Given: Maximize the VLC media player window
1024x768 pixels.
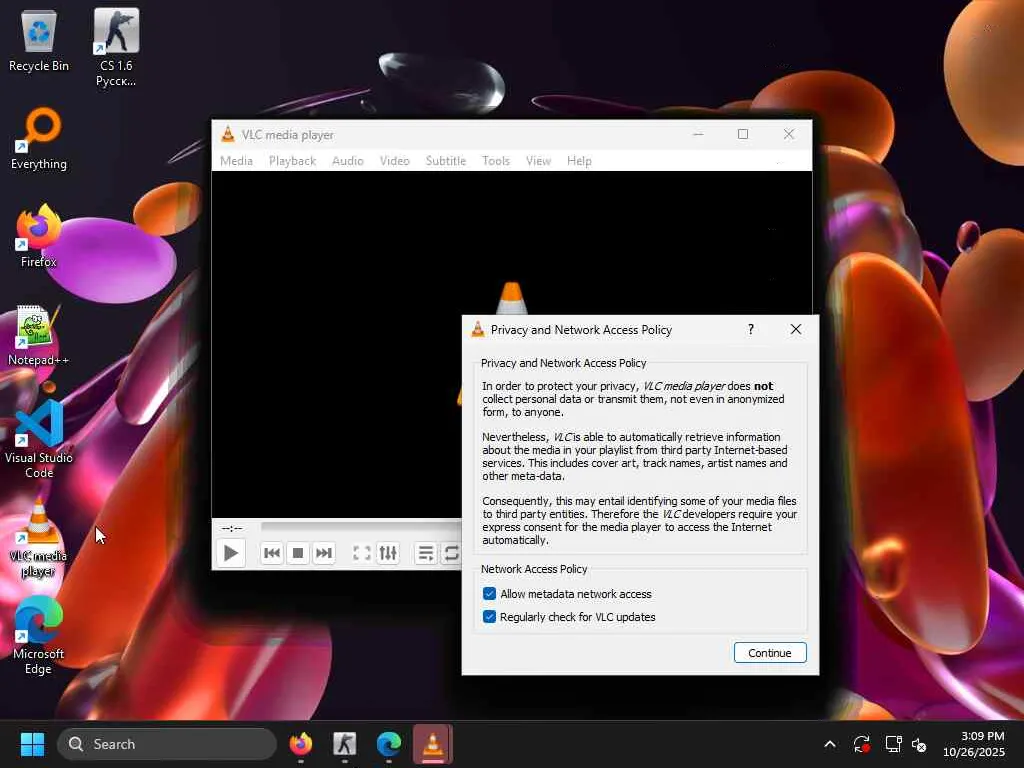Looking at the screenshot, I should click(743, 134).
